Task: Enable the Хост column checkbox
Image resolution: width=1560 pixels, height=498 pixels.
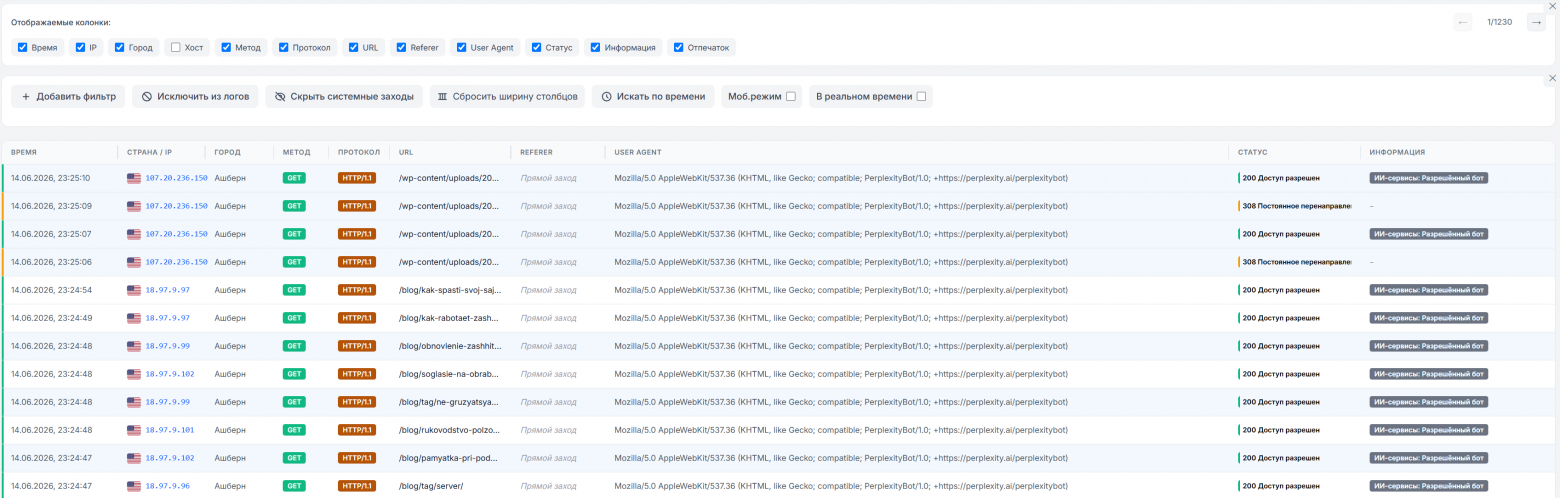Action: tap(176, 47)
